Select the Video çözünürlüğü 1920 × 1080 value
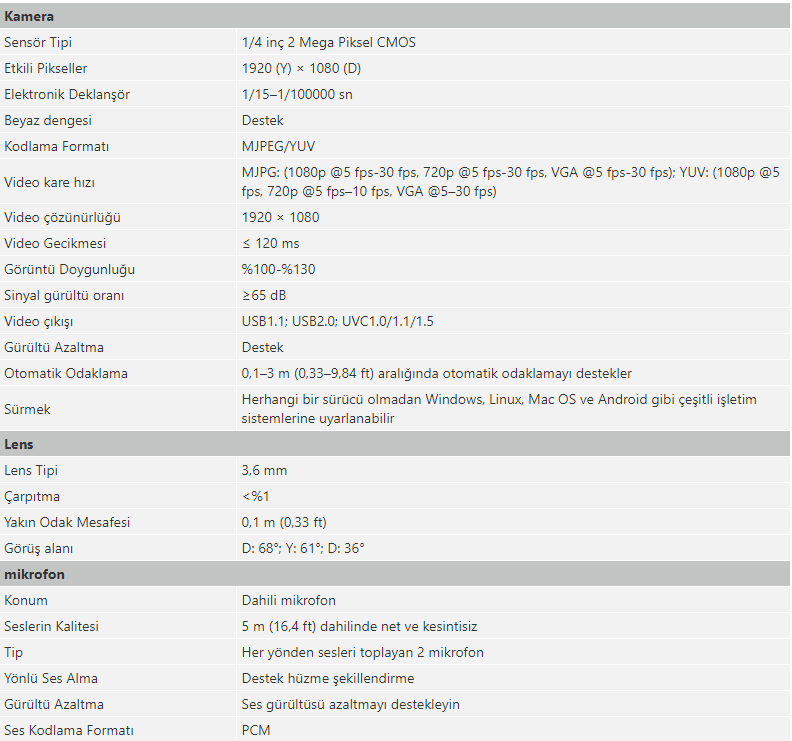 [280, 217]
